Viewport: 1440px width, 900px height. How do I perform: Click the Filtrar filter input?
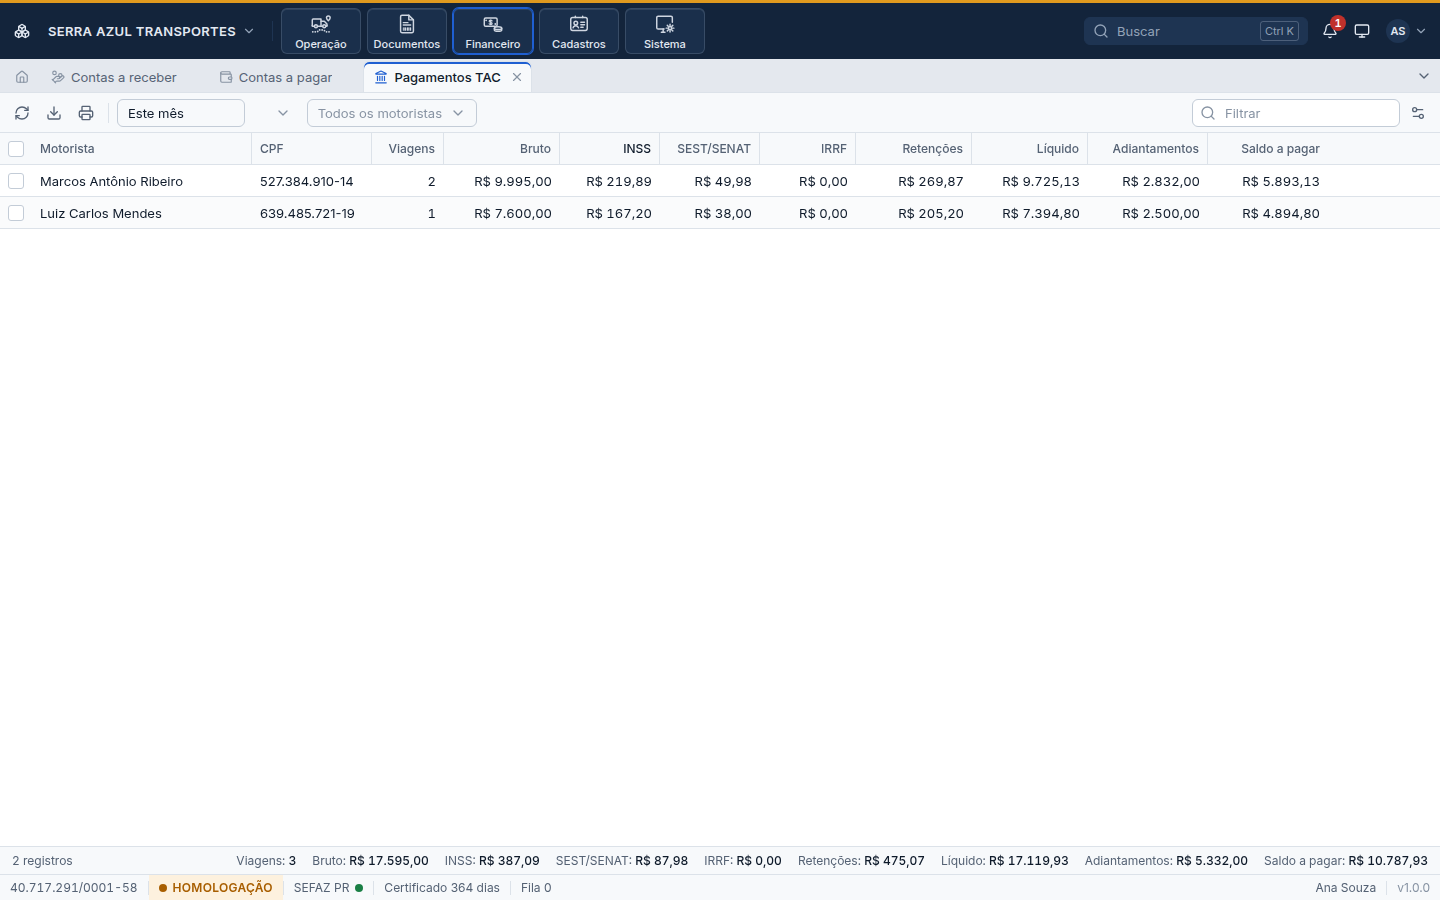pos(1296,113)
